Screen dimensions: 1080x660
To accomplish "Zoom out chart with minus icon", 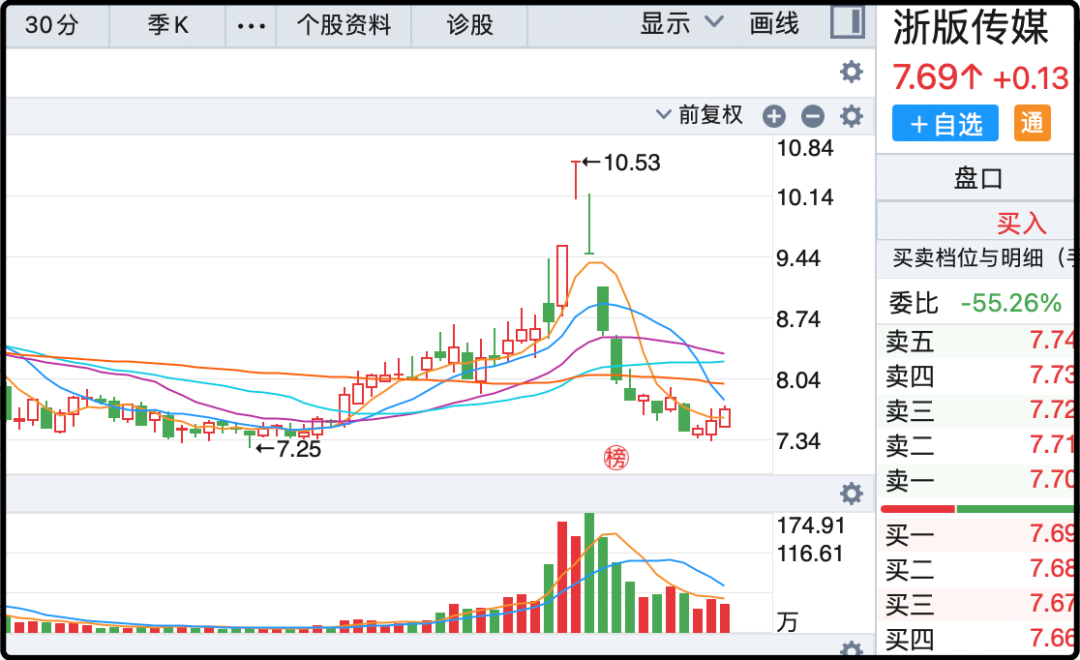I will coord(813,116).
